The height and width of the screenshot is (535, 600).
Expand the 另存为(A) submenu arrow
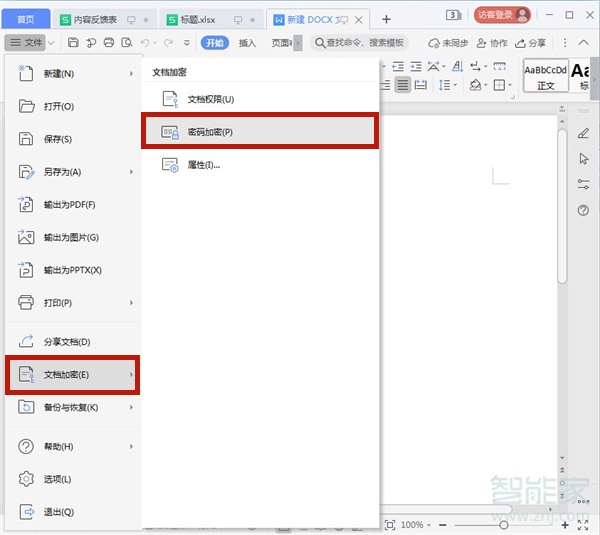tap(131, 172)
